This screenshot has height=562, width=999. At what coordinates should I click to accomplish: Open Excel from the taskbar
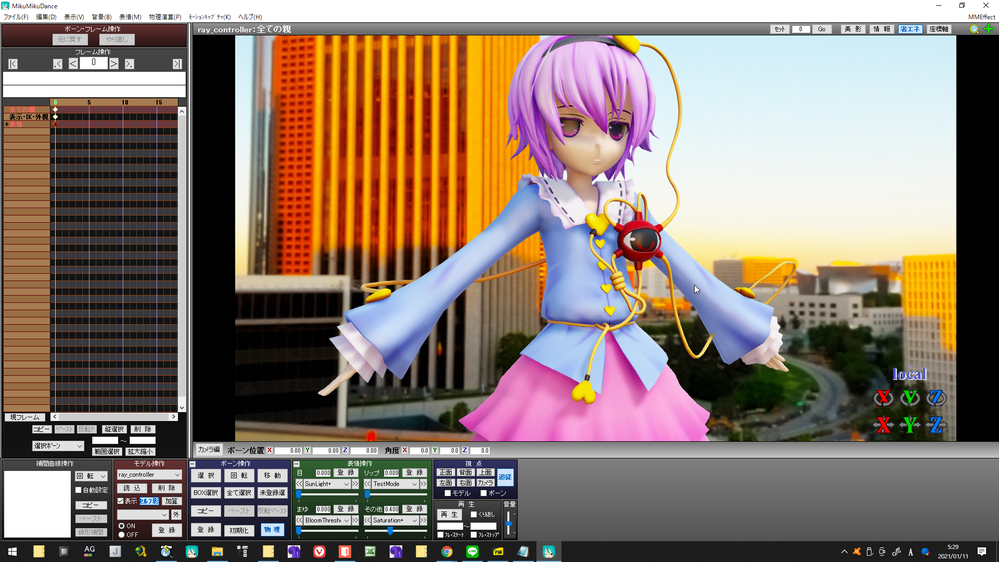(370, 551)
